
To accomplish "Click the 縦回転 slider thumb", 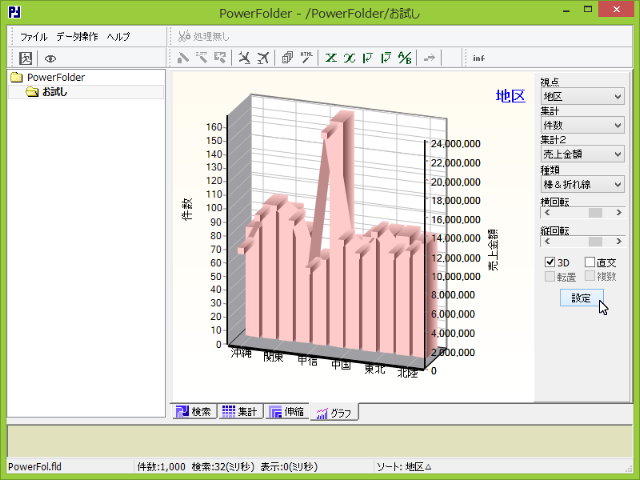I will point(596,242).
